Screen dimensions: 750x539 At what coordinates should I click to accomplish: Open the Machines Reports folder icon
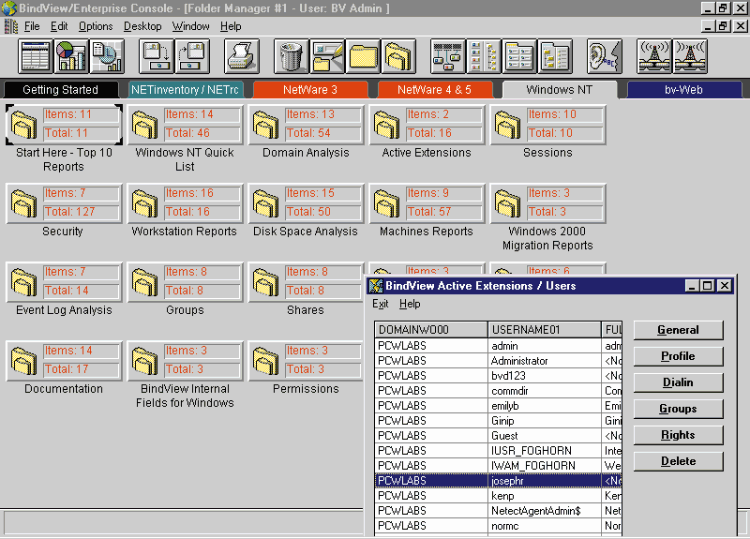[386, 203]
